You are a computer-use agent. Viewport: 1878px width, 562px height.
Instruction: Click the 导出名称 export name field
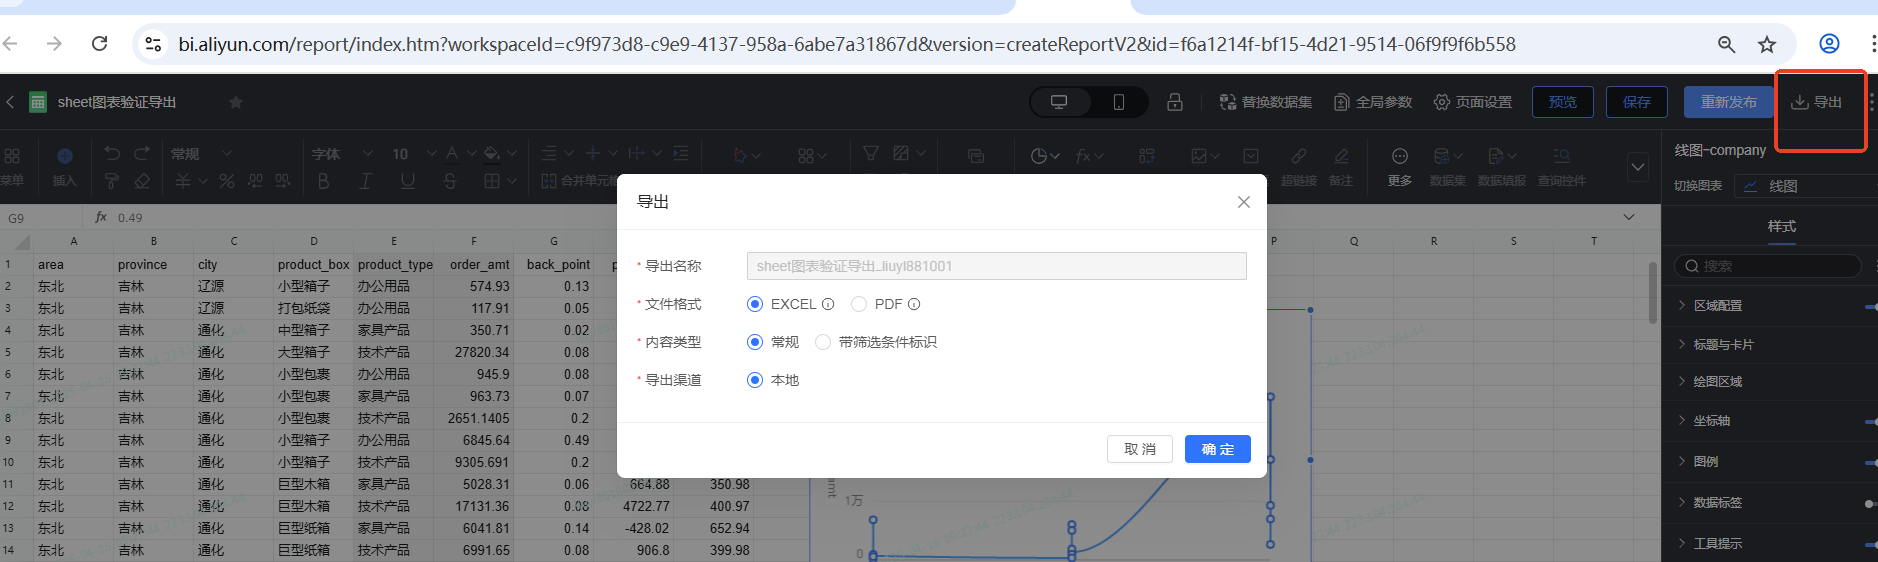[x=996, y=266]
